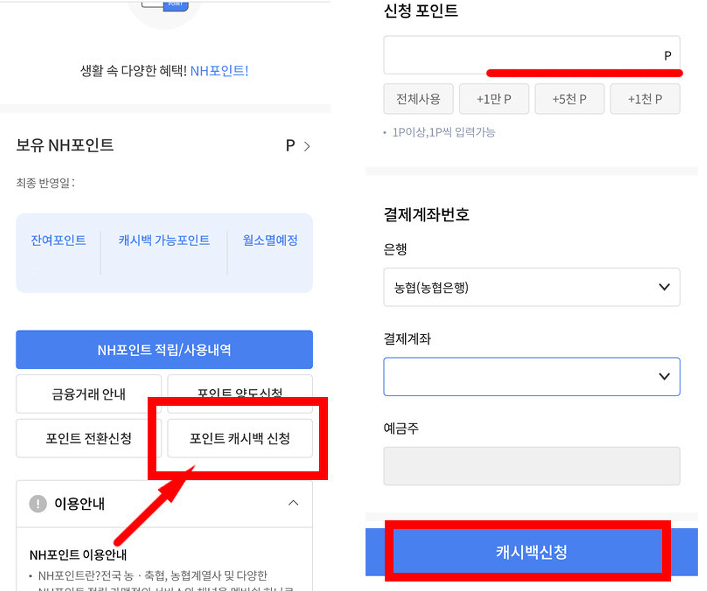The image size is (707, 591).
Task: Click the NH포인트 이용안내 heading text
Action: (78, 554)
